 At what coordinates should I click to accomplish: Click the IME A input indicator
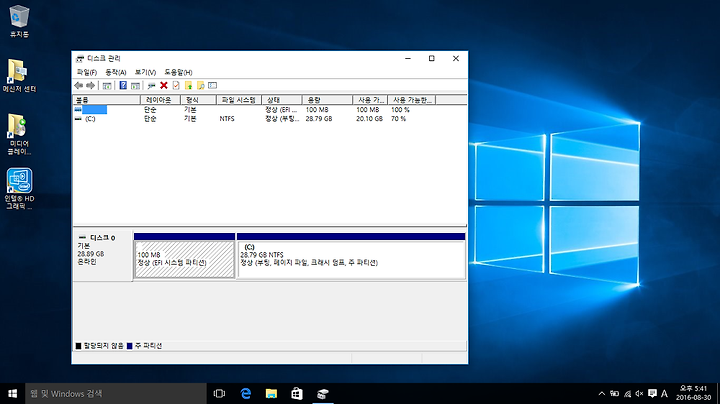tap(664, 393)
